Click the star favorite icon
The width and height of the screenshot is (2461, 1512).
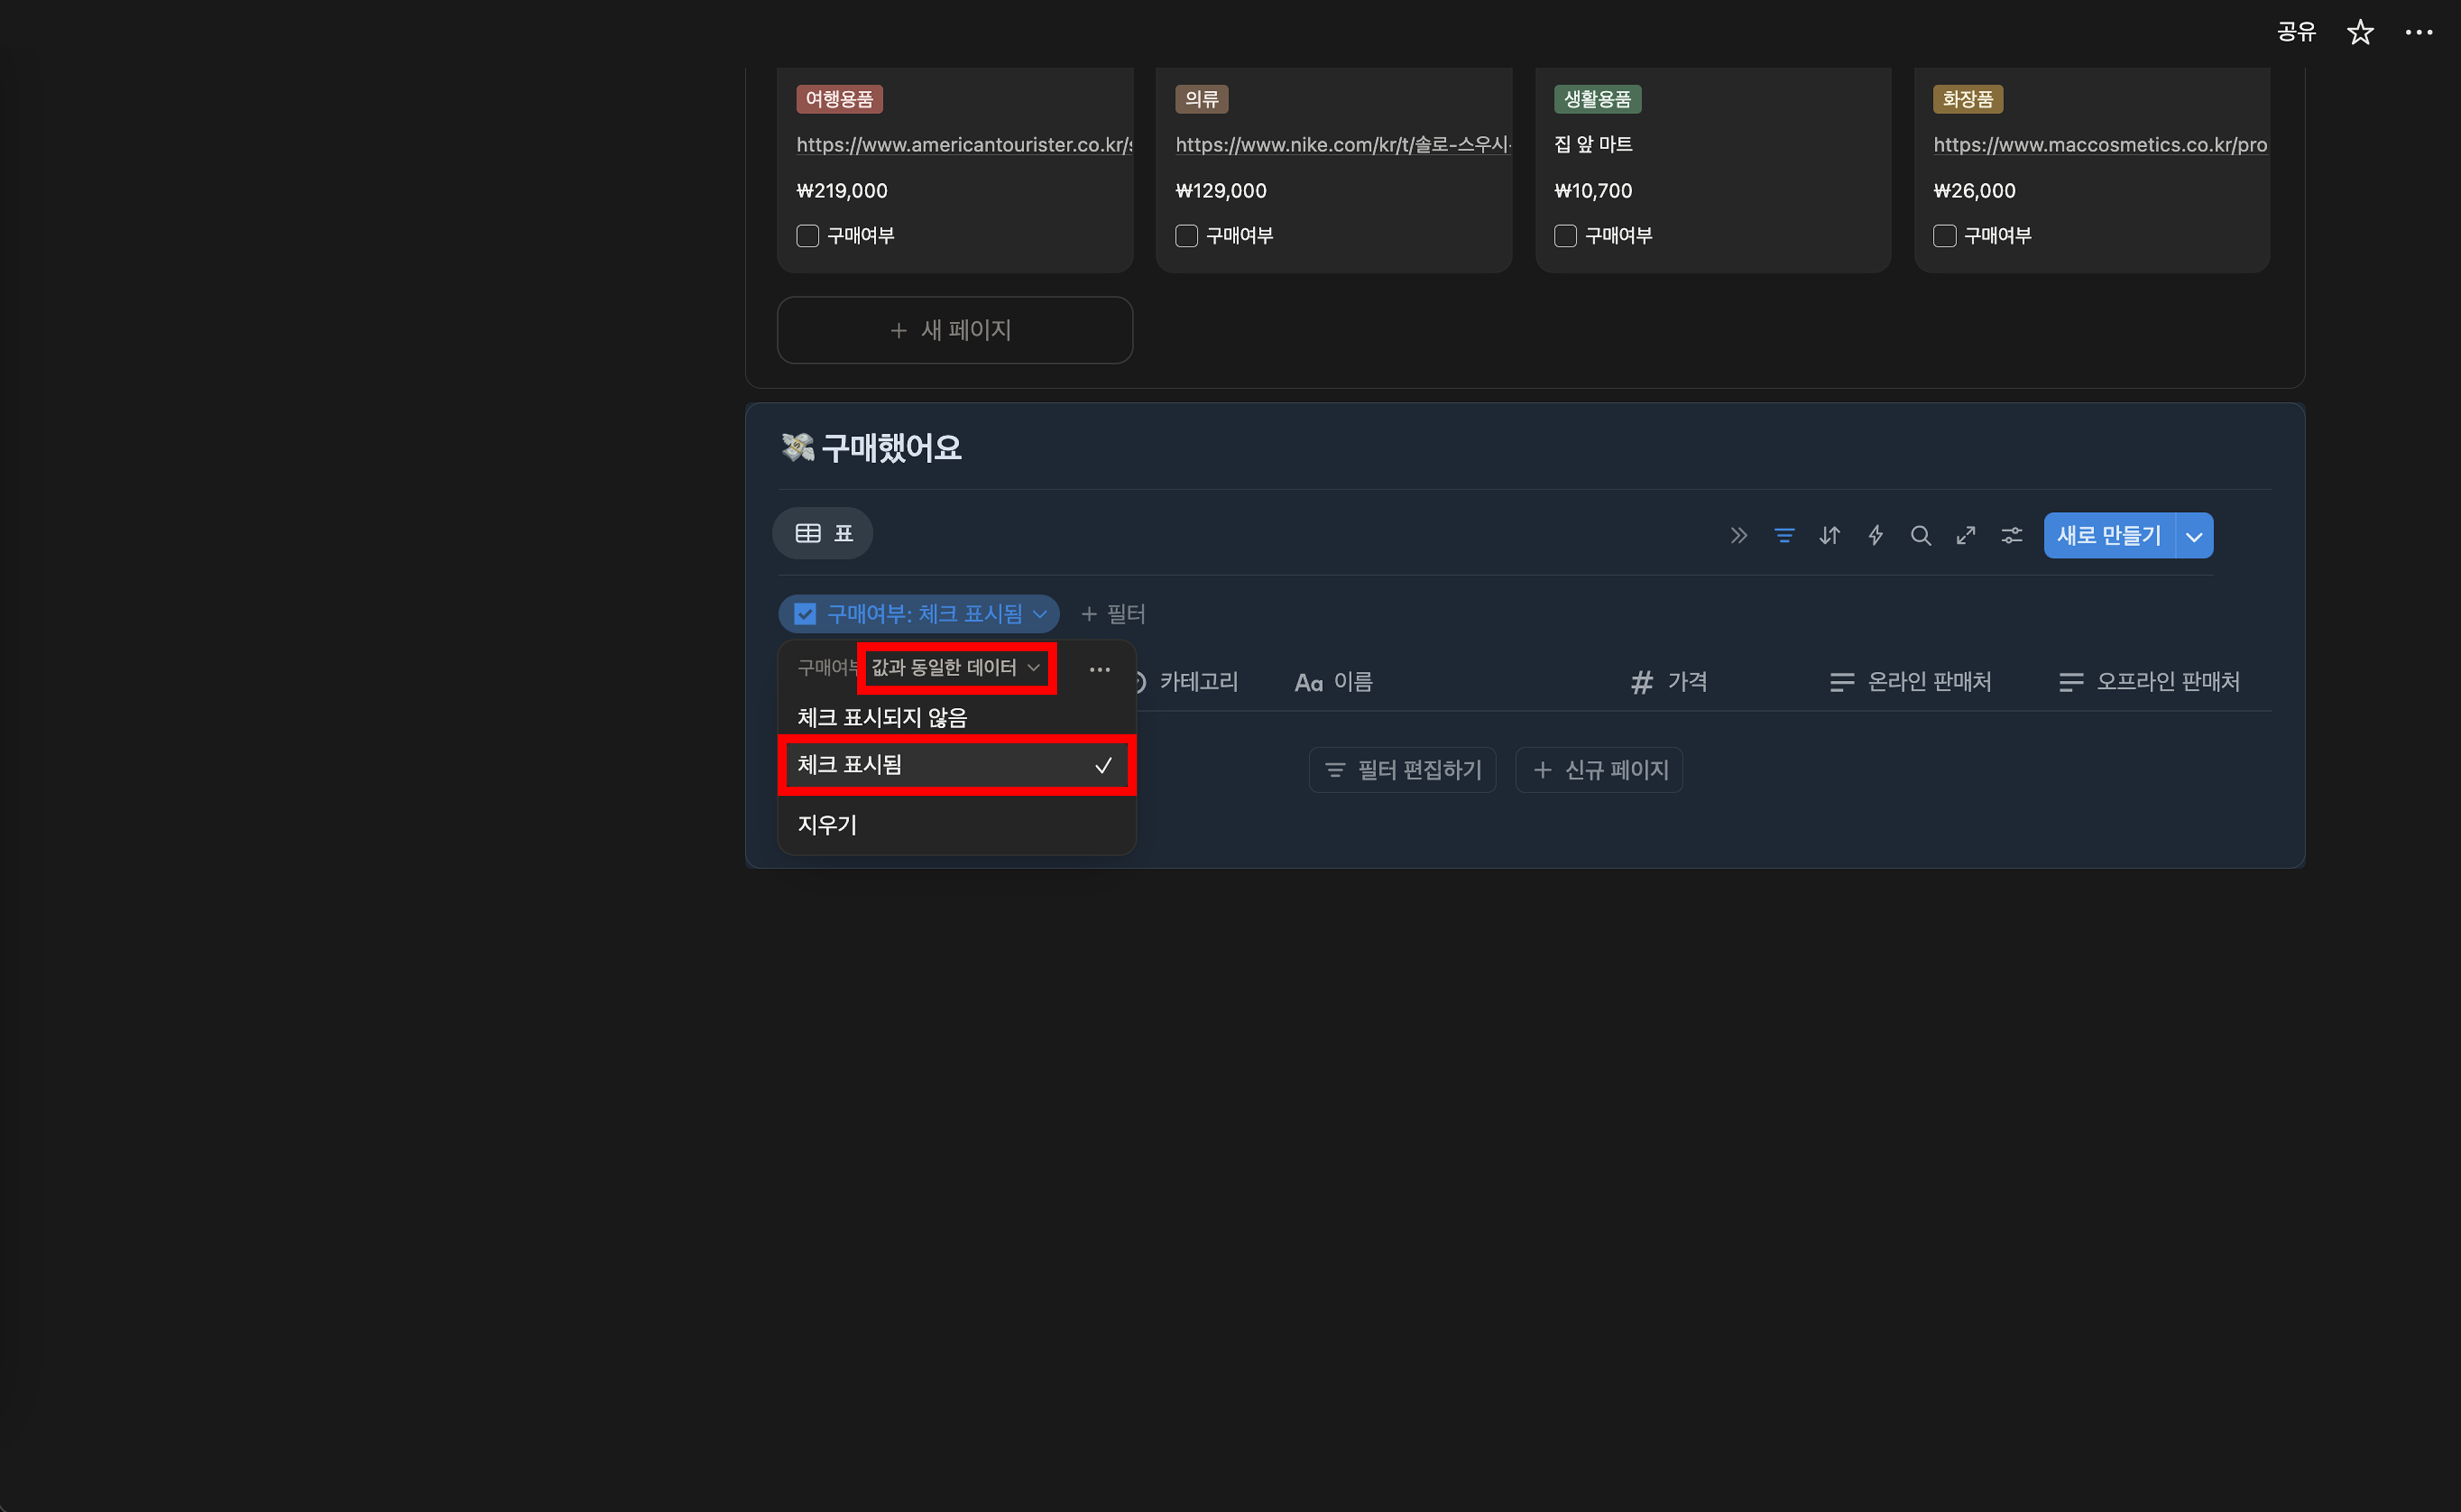(x=2359, y=33)
